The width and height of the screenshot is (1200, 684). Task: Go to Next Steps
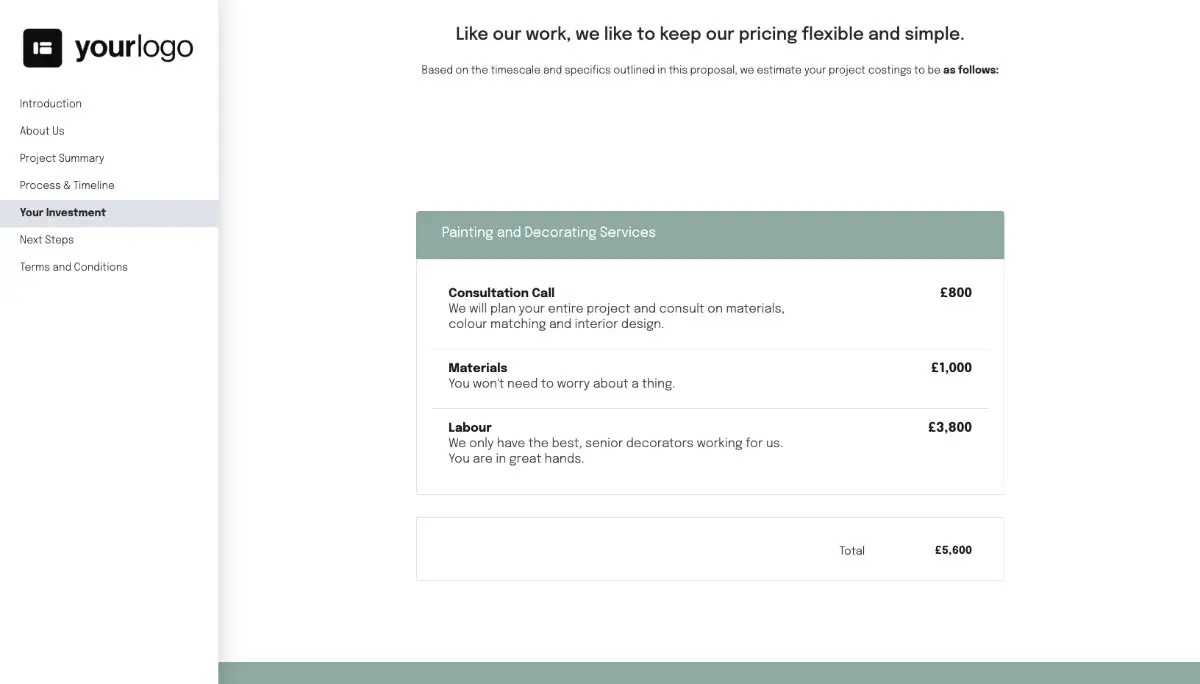pyautogui.click(x=47, y=239)
